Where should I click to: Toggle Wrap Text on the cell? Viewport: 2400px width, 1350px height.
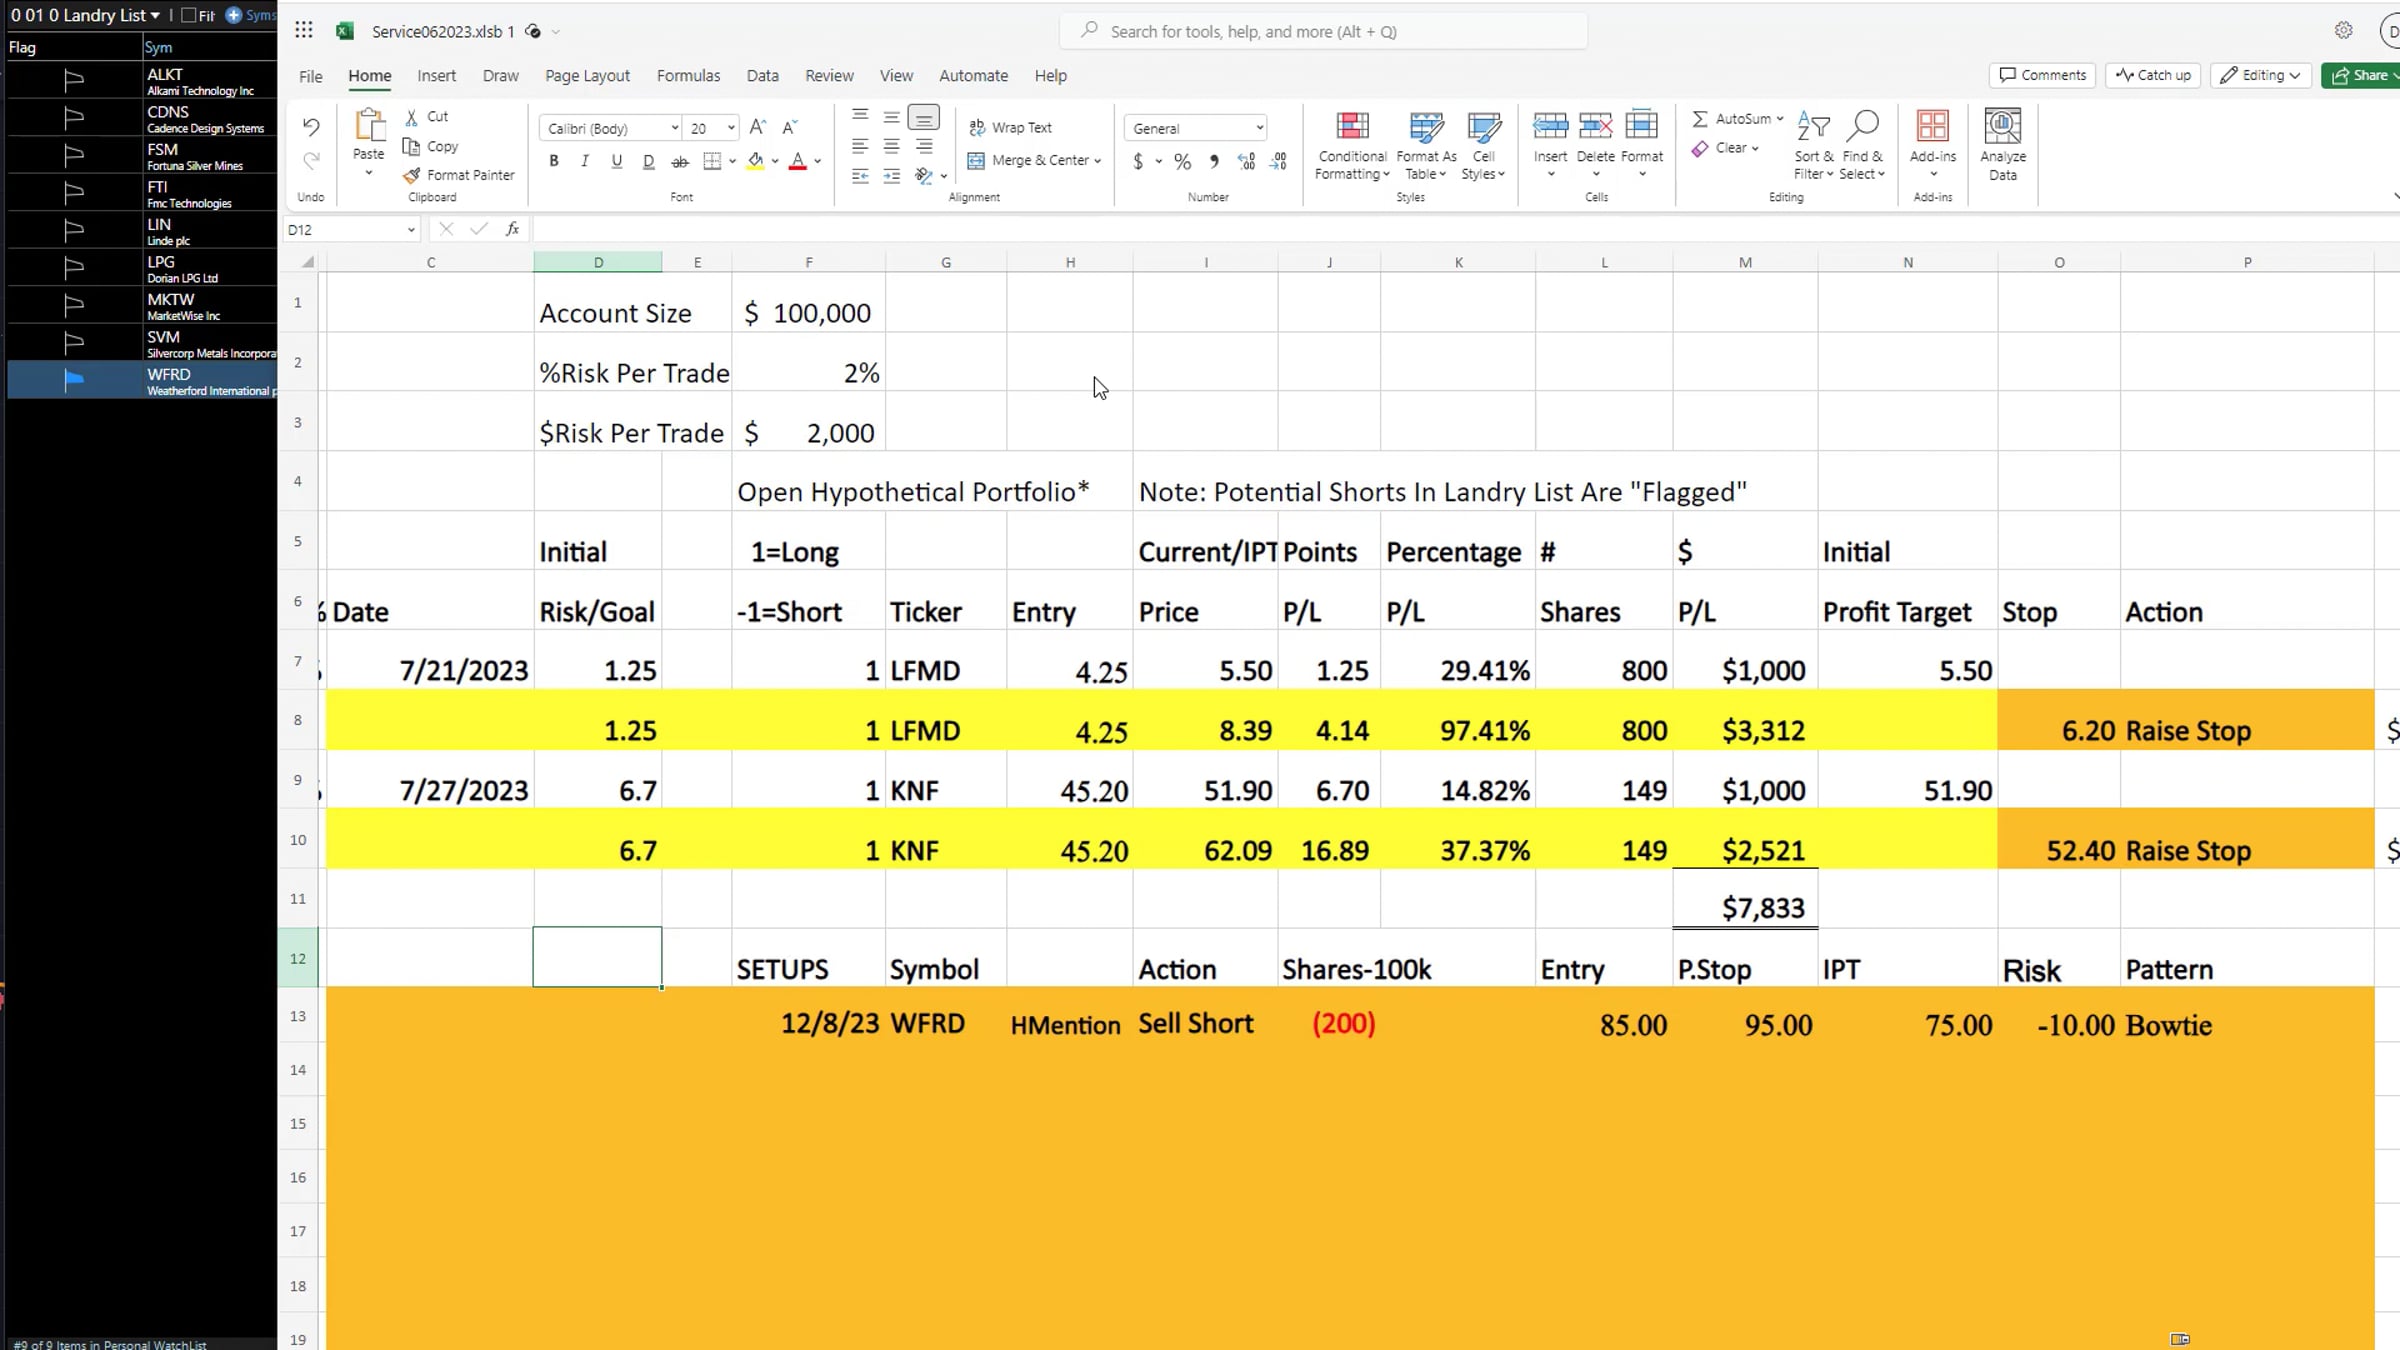(1010, 127)
